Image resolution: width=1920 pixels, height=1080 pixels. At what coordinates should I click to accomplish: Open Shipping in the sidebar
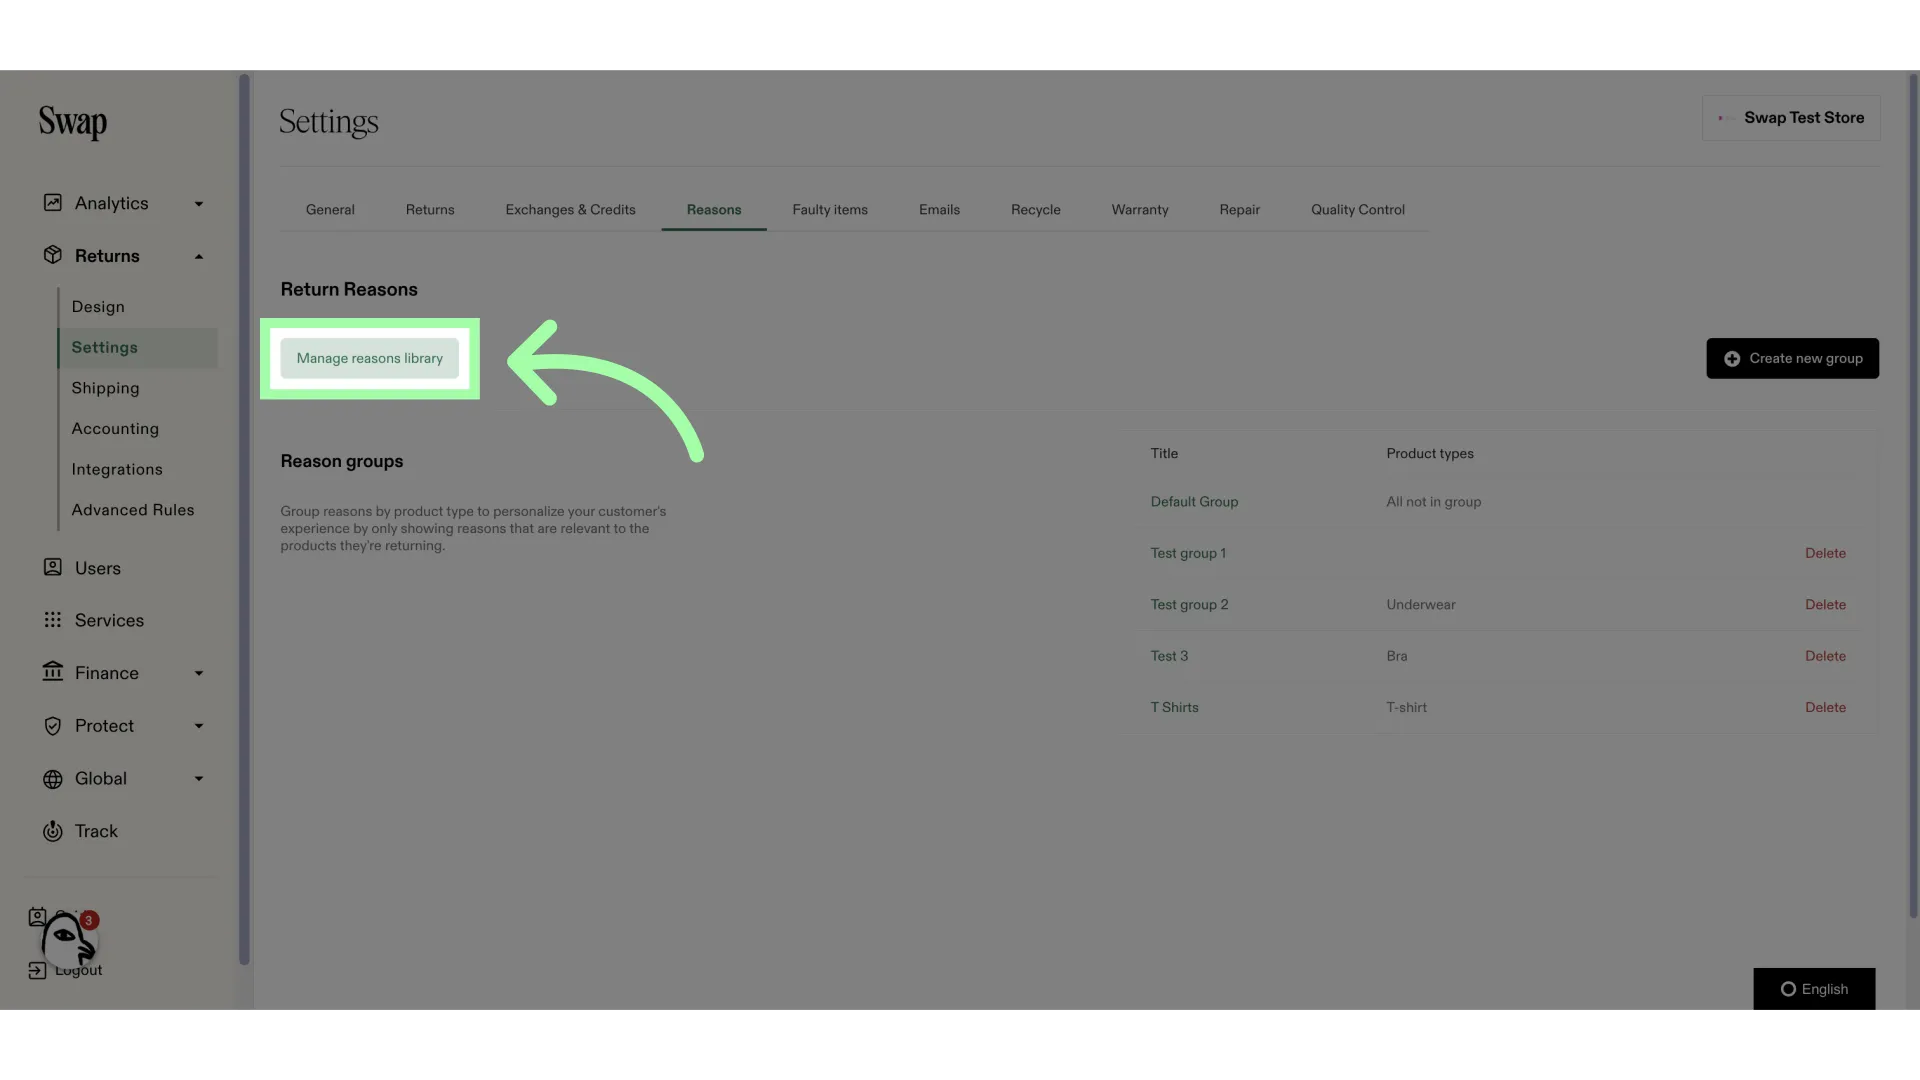tap(105, 388)
